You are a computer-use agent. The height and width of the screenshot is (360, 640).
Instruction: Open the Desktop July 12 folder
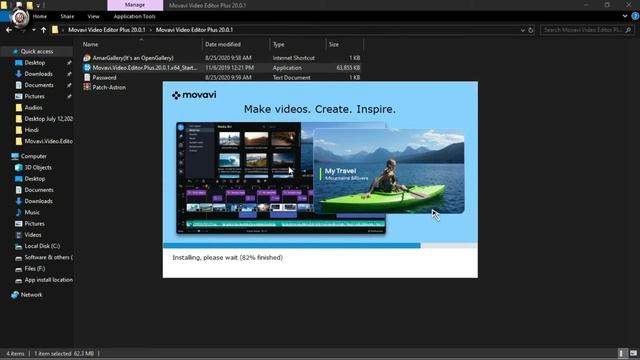tap(48, 119)
